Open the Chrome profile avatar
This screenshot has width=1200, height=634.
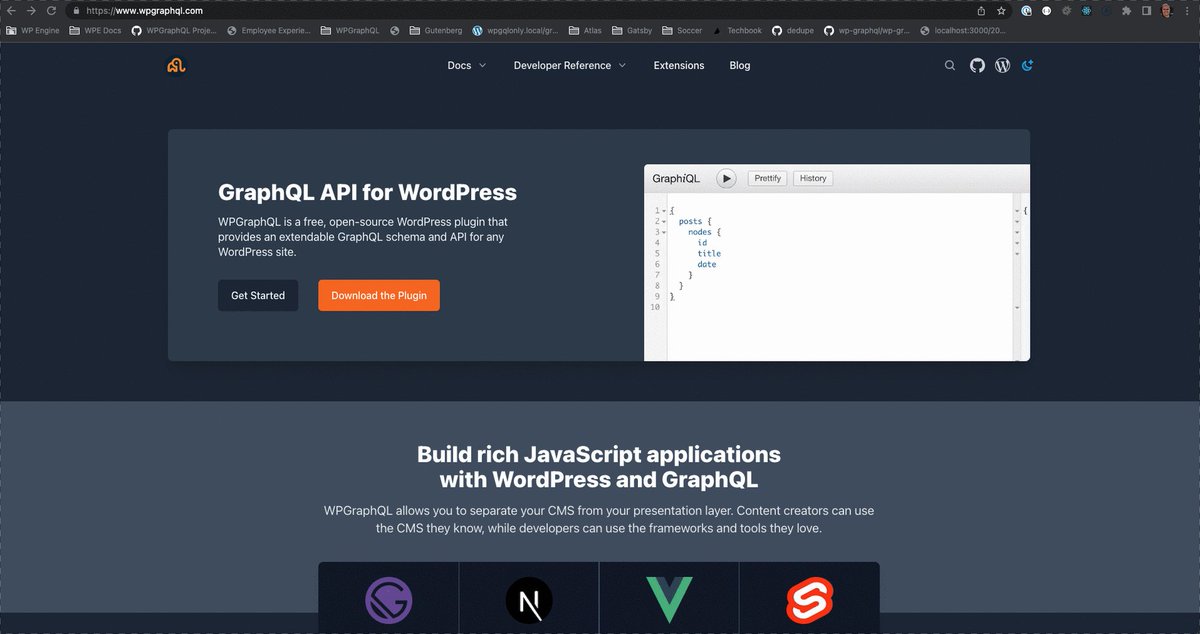[x=1167, y=10]
